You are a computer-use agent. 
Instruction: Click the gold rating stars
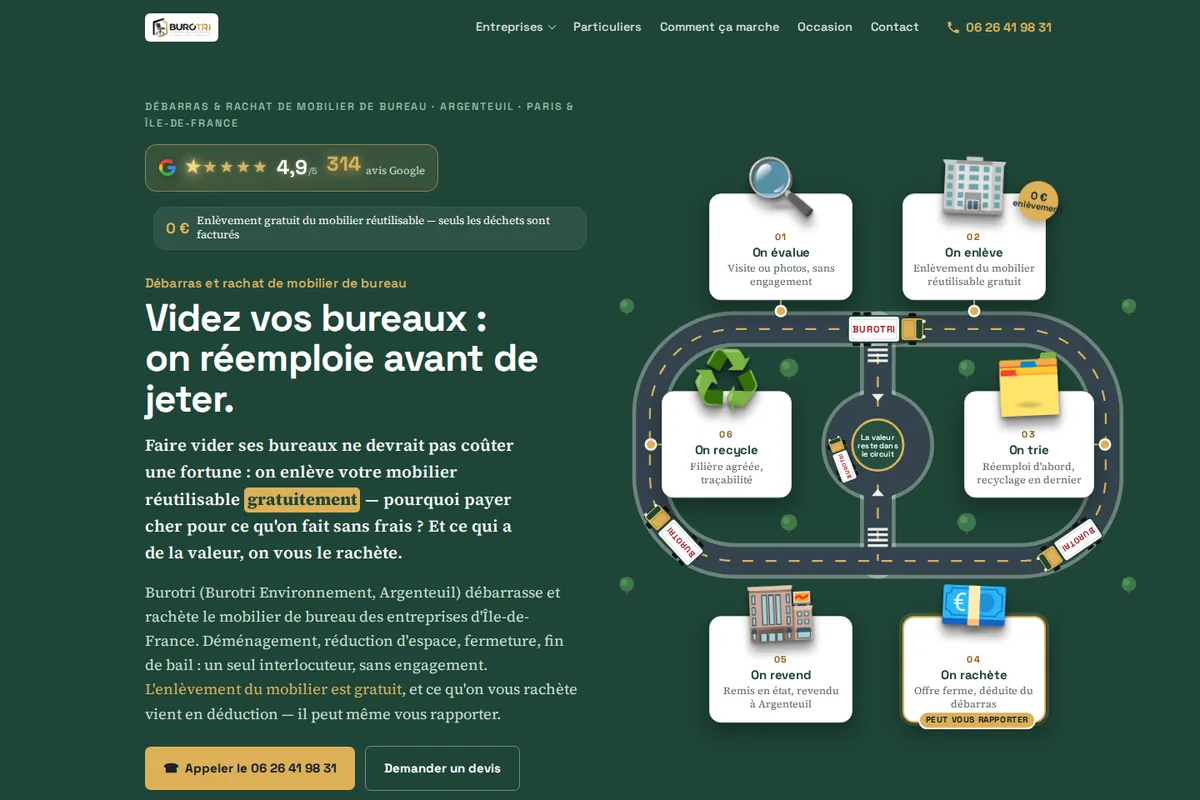pyautogui.click(x=226, y=167)
